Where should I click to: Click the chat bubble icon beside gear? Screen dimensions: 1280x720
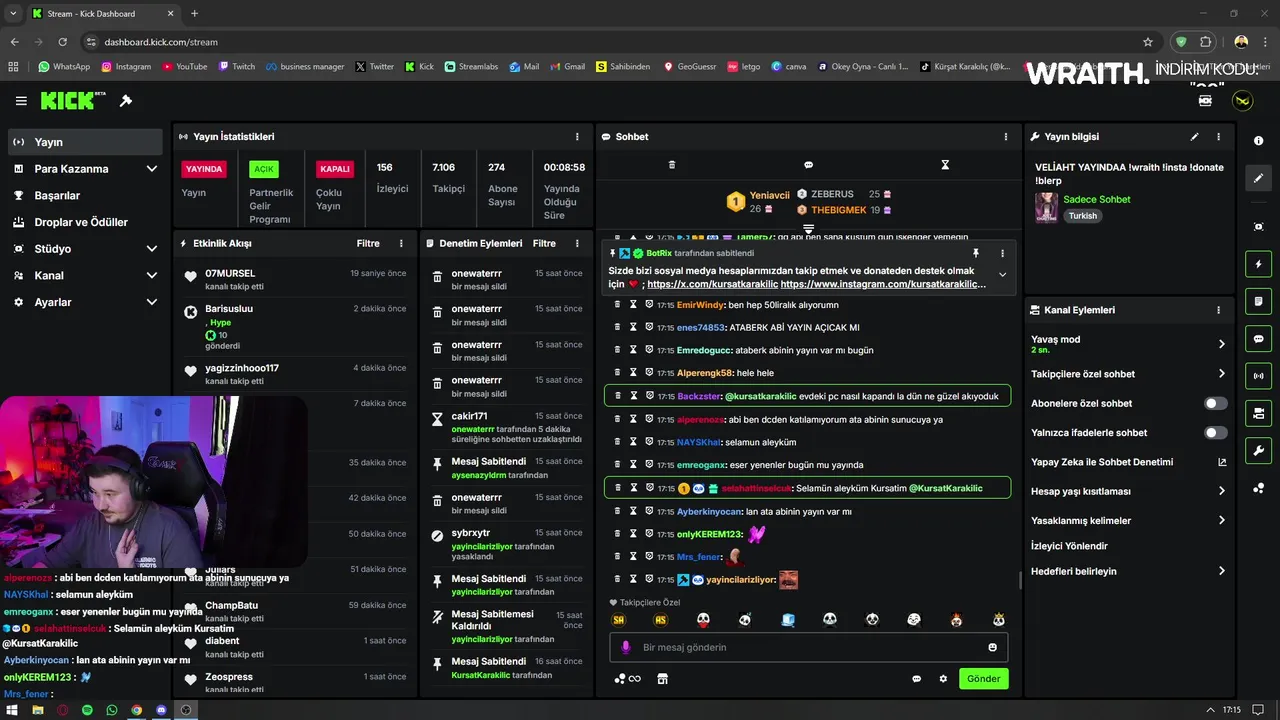pyautogui.click(x=916, y=678)
